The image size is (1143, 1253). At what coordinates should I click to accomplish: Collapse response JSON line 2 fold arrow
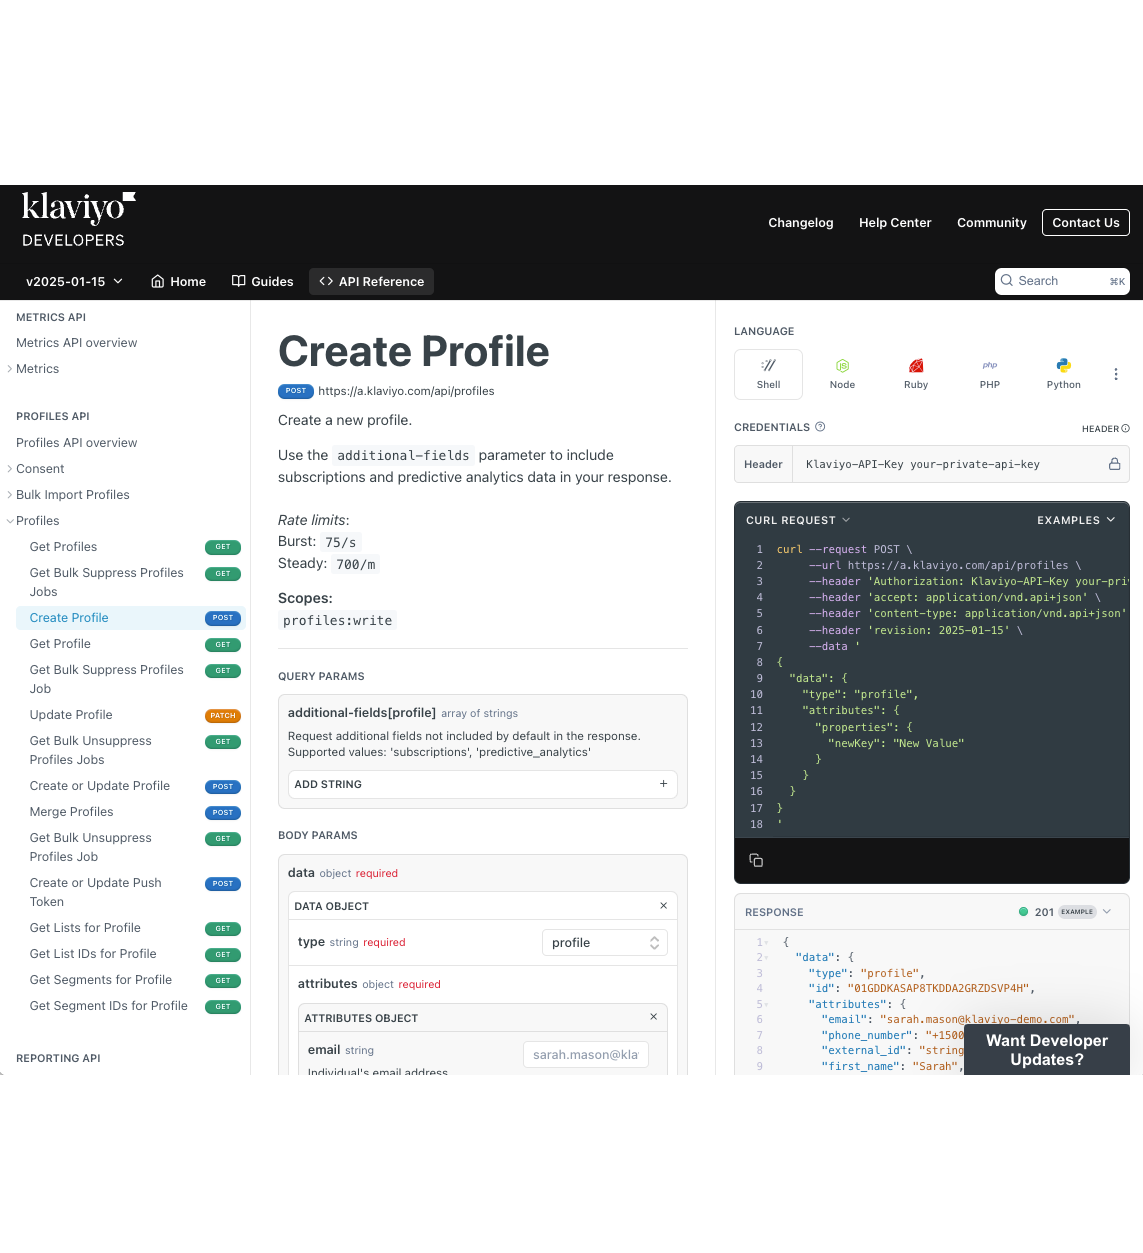[767, 958]
